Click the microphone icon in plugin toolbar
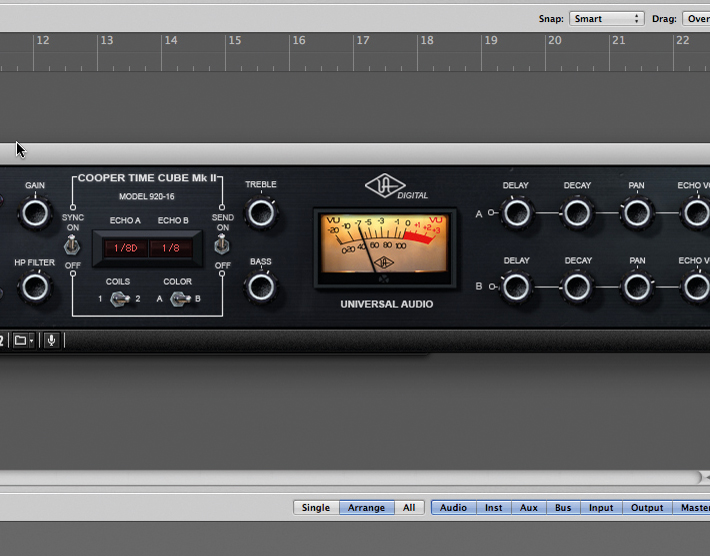This screenshot has width=710, height=556. point(52,340)
